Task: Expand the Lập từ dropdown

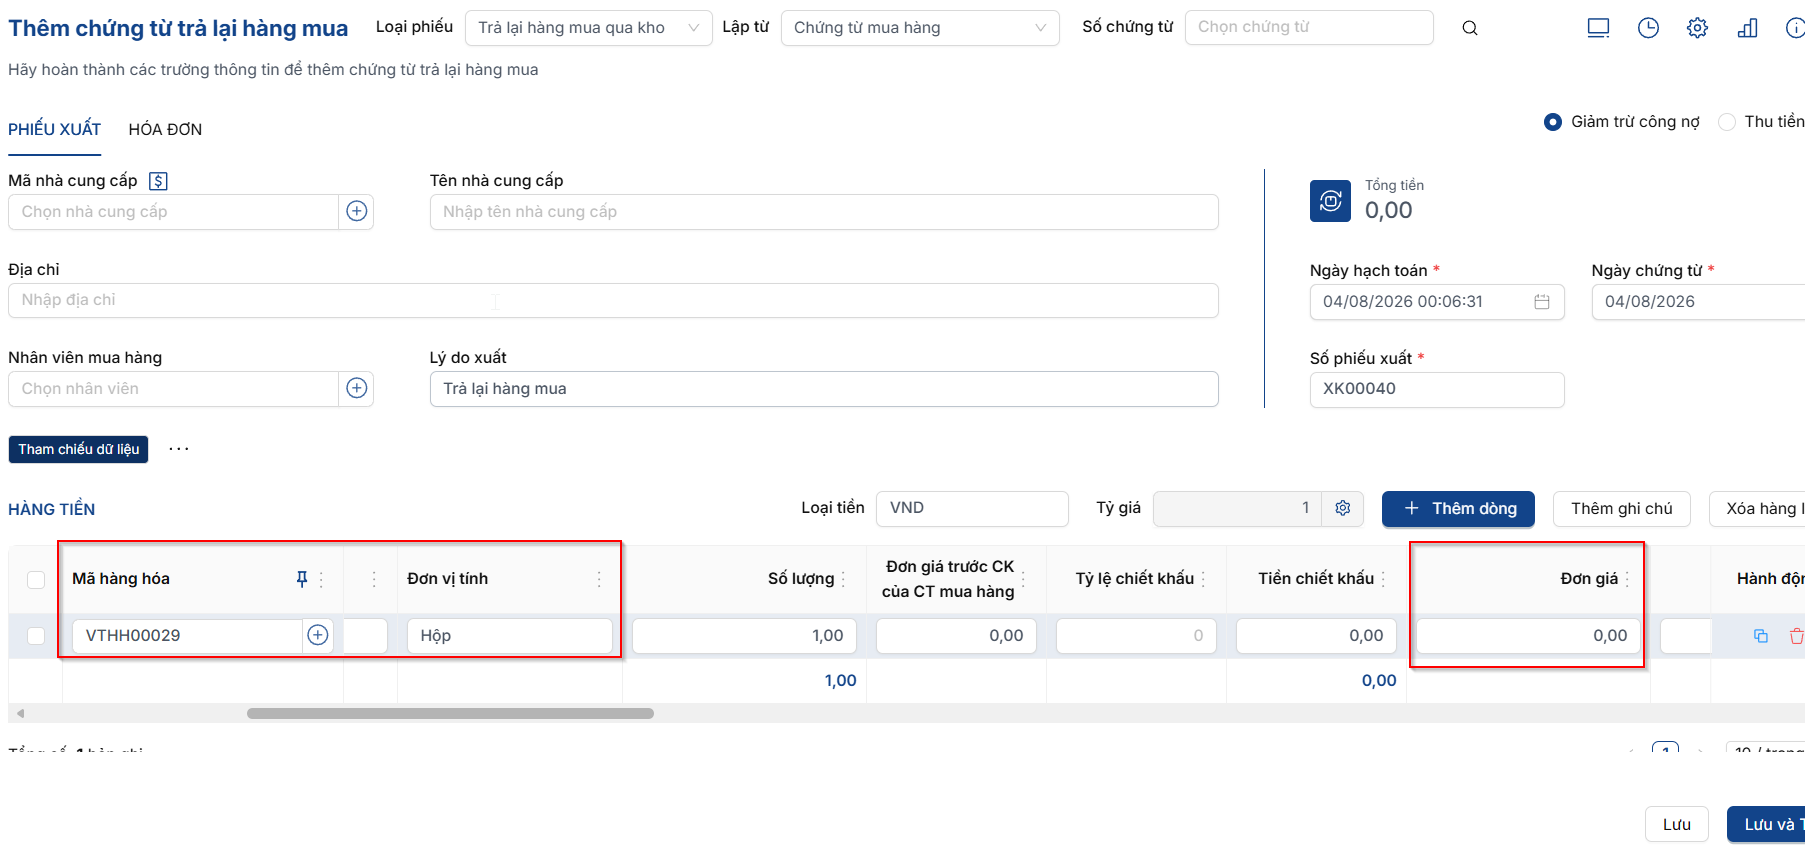Action: coord(920,28)
